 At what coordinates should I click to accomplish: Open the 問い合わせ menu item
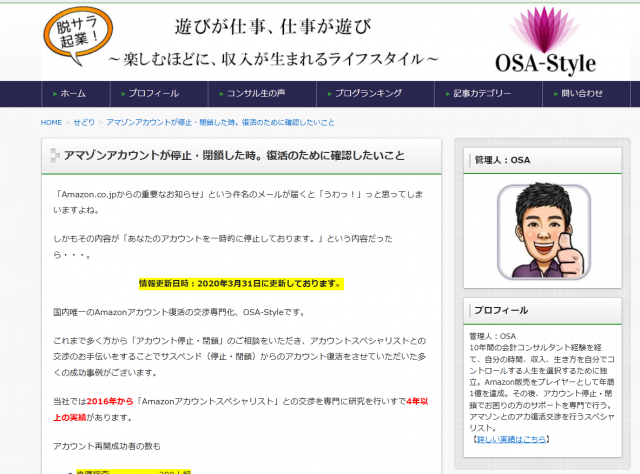[587, 93]
